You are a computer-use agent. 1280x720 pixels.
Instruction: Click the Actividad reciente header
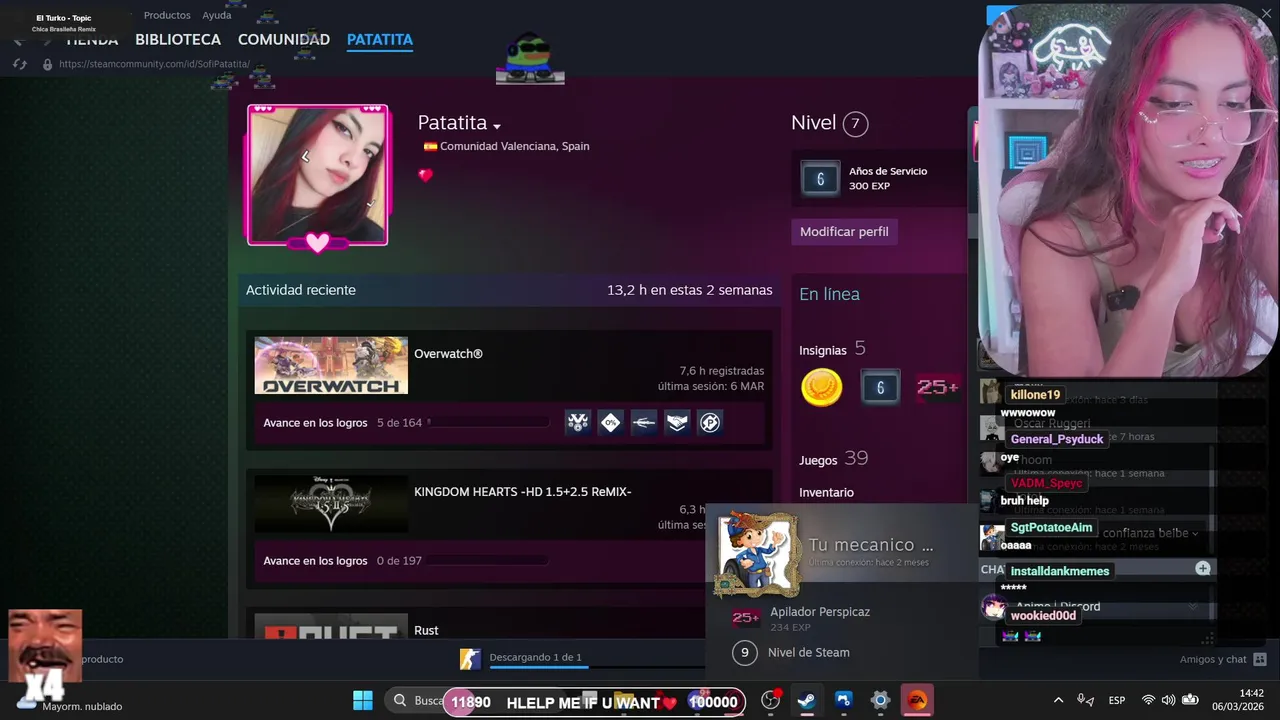(301, 290)
